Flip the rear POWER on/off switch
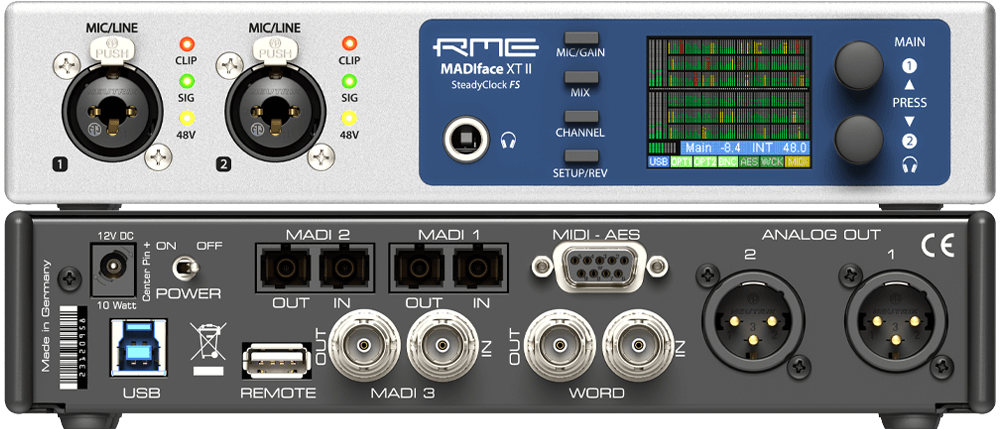1000x429 pixels. 181,267
